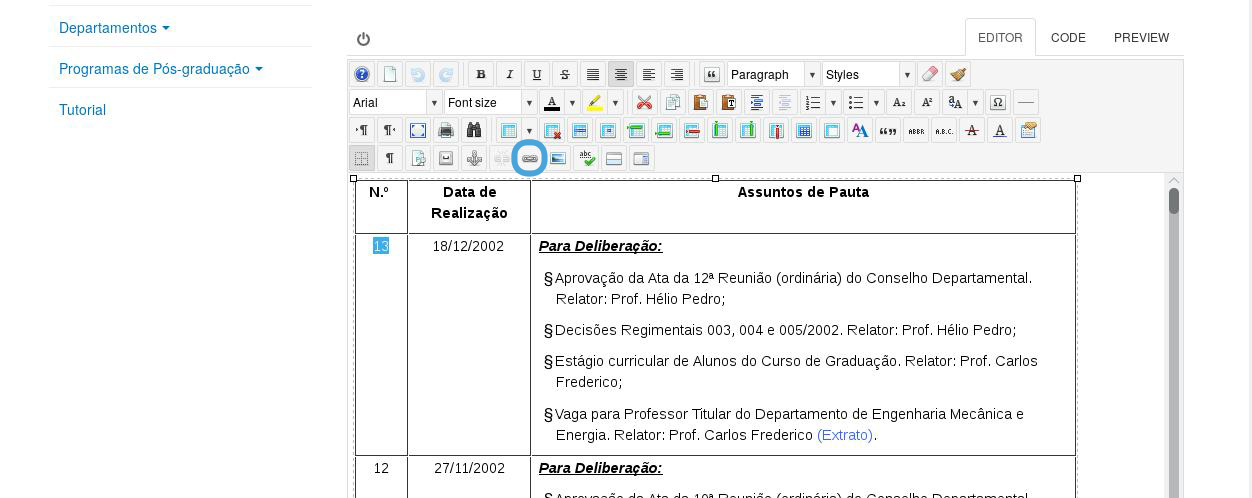Switch to the CODE tab
Image resolution: width=1252 pixels, height=498 pixels.
click(1068, 37)
